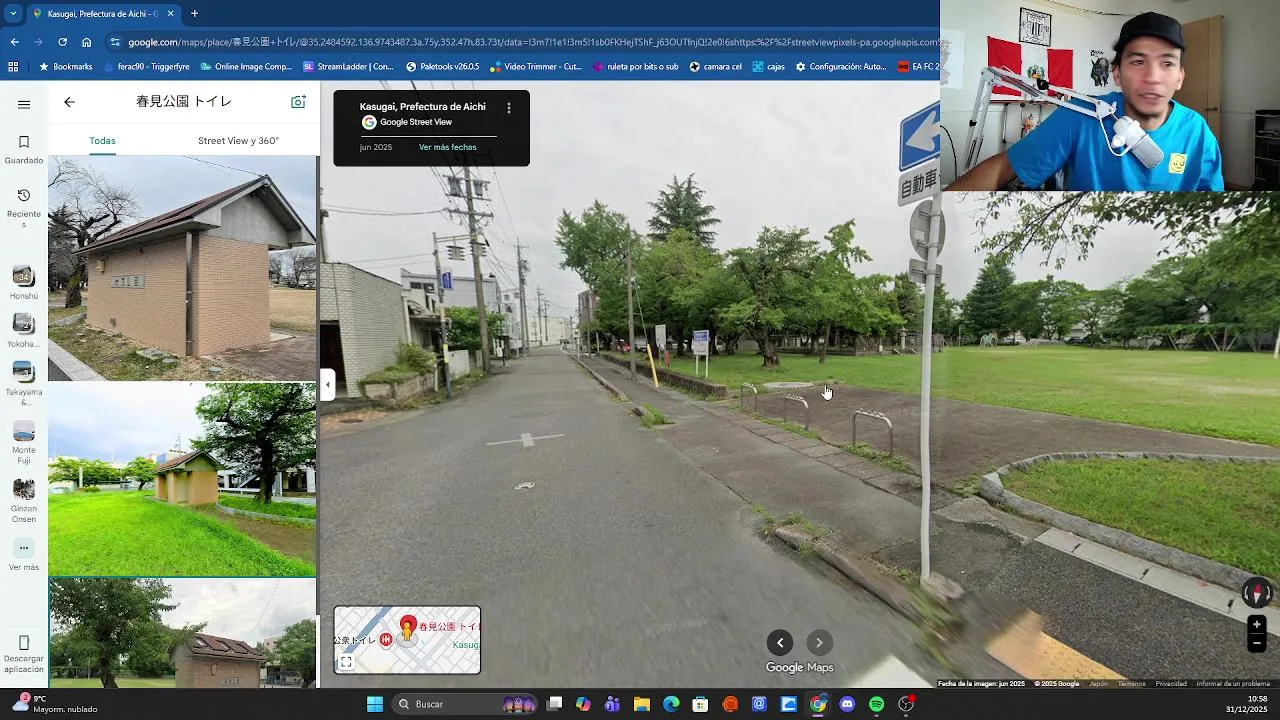Move to previous Street View image
This screenshot has height=720, width=1280.
tap(780, 643)
